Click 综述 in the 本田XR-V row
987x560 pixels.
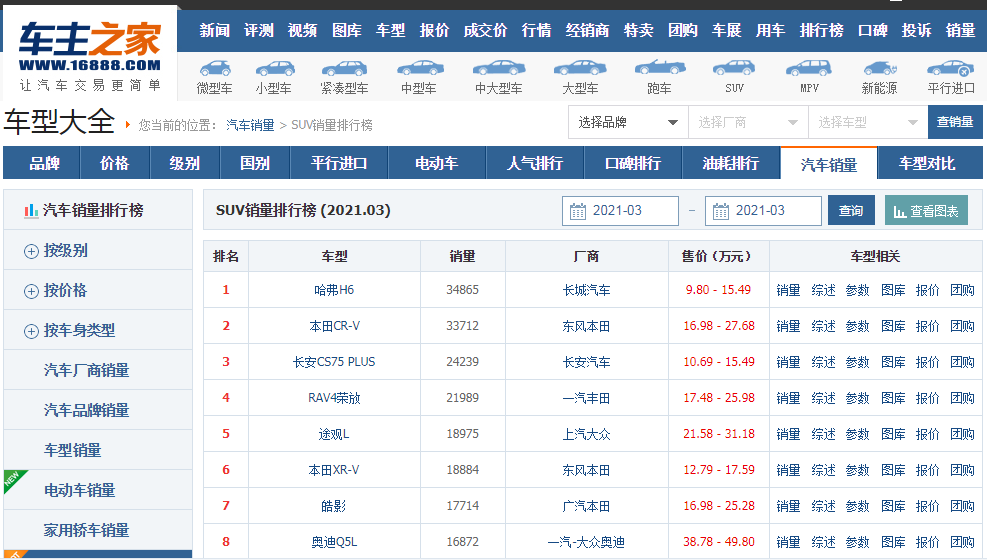[823, 470]
